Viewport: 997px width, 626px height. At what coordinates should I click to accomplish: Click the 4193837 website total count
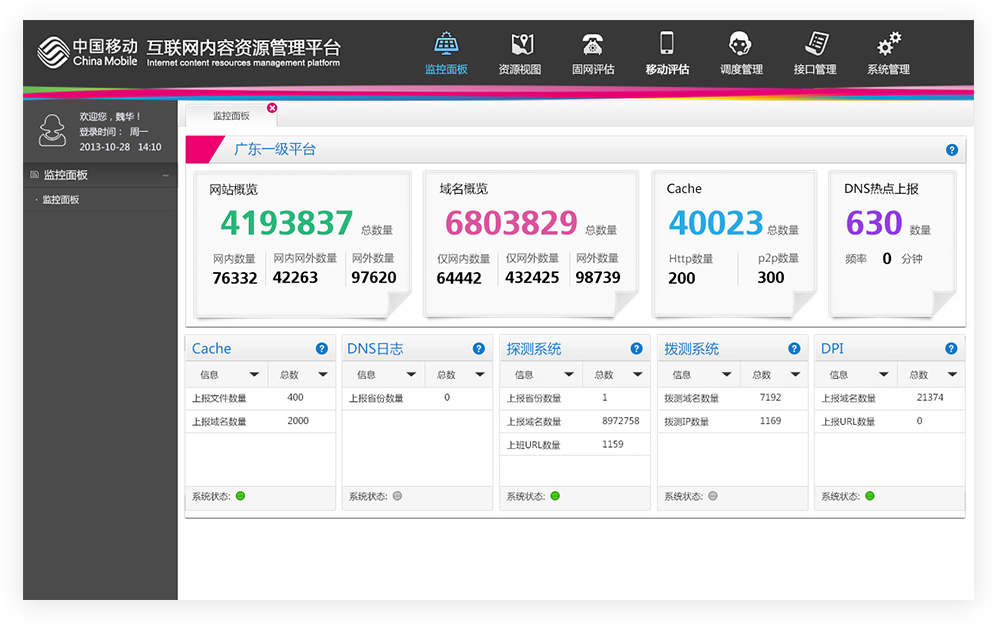click(x=287, y=222)
